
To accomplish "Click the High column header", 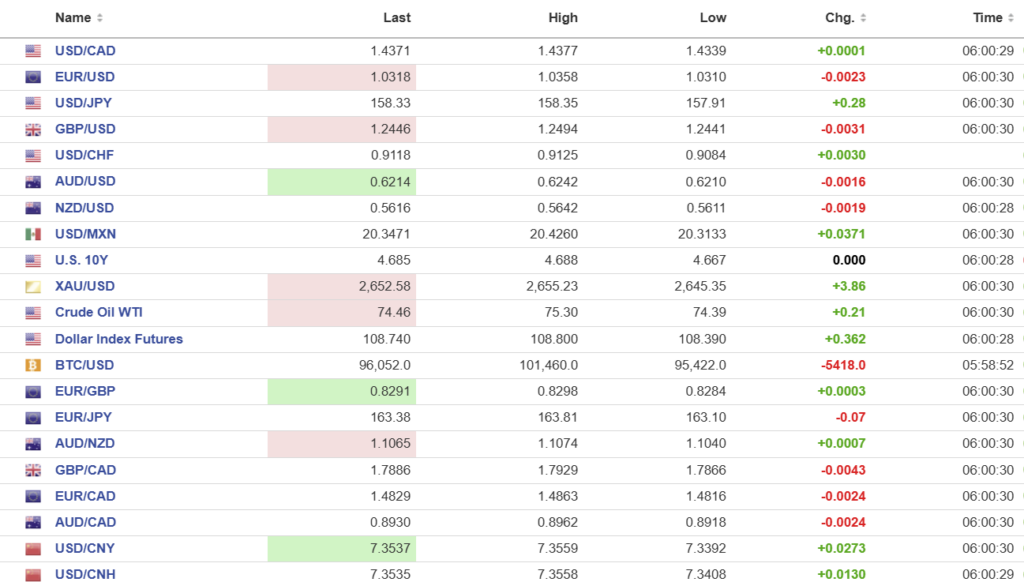I will [x=563, y=18].
